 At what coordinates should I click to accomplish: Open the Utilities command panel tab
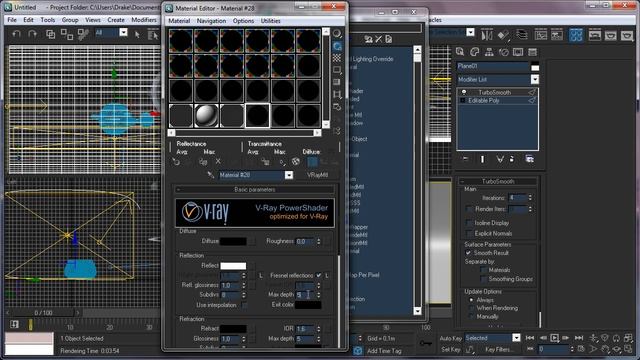[x=532, y=52]
